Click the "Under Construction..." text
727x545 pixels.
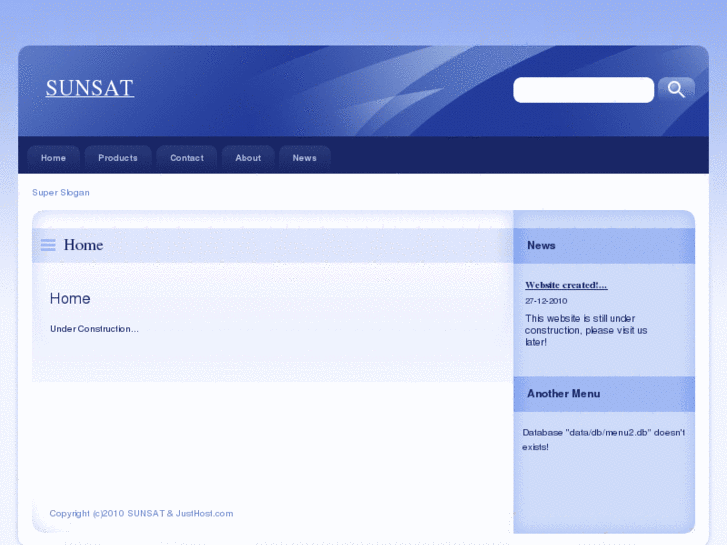94,329
